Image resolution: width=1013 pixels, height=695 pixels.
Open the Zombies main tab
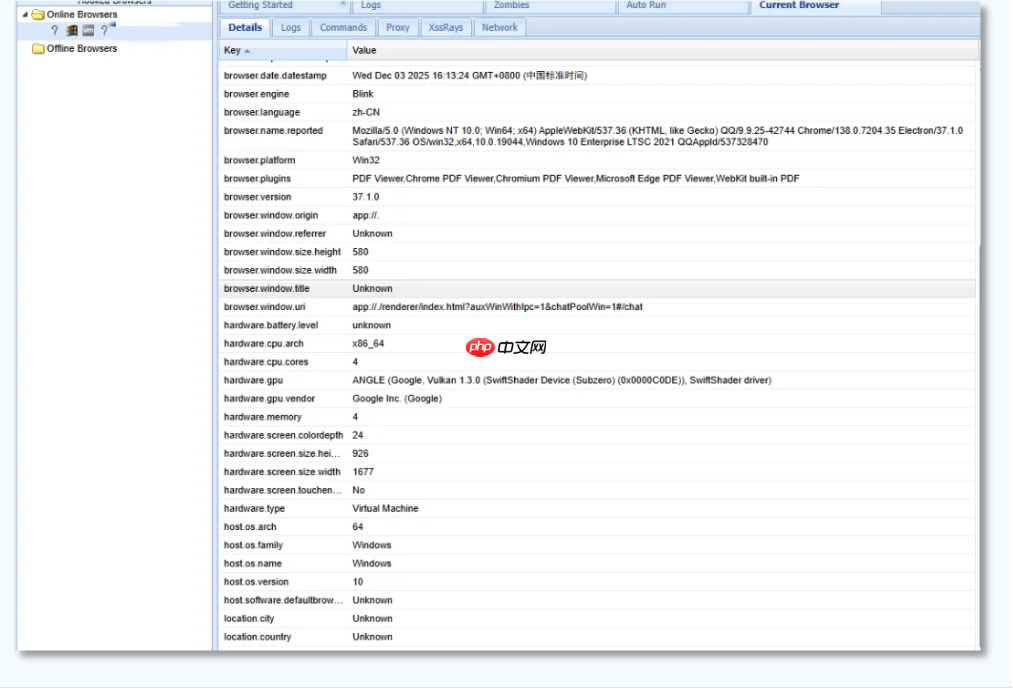(512, 6)
